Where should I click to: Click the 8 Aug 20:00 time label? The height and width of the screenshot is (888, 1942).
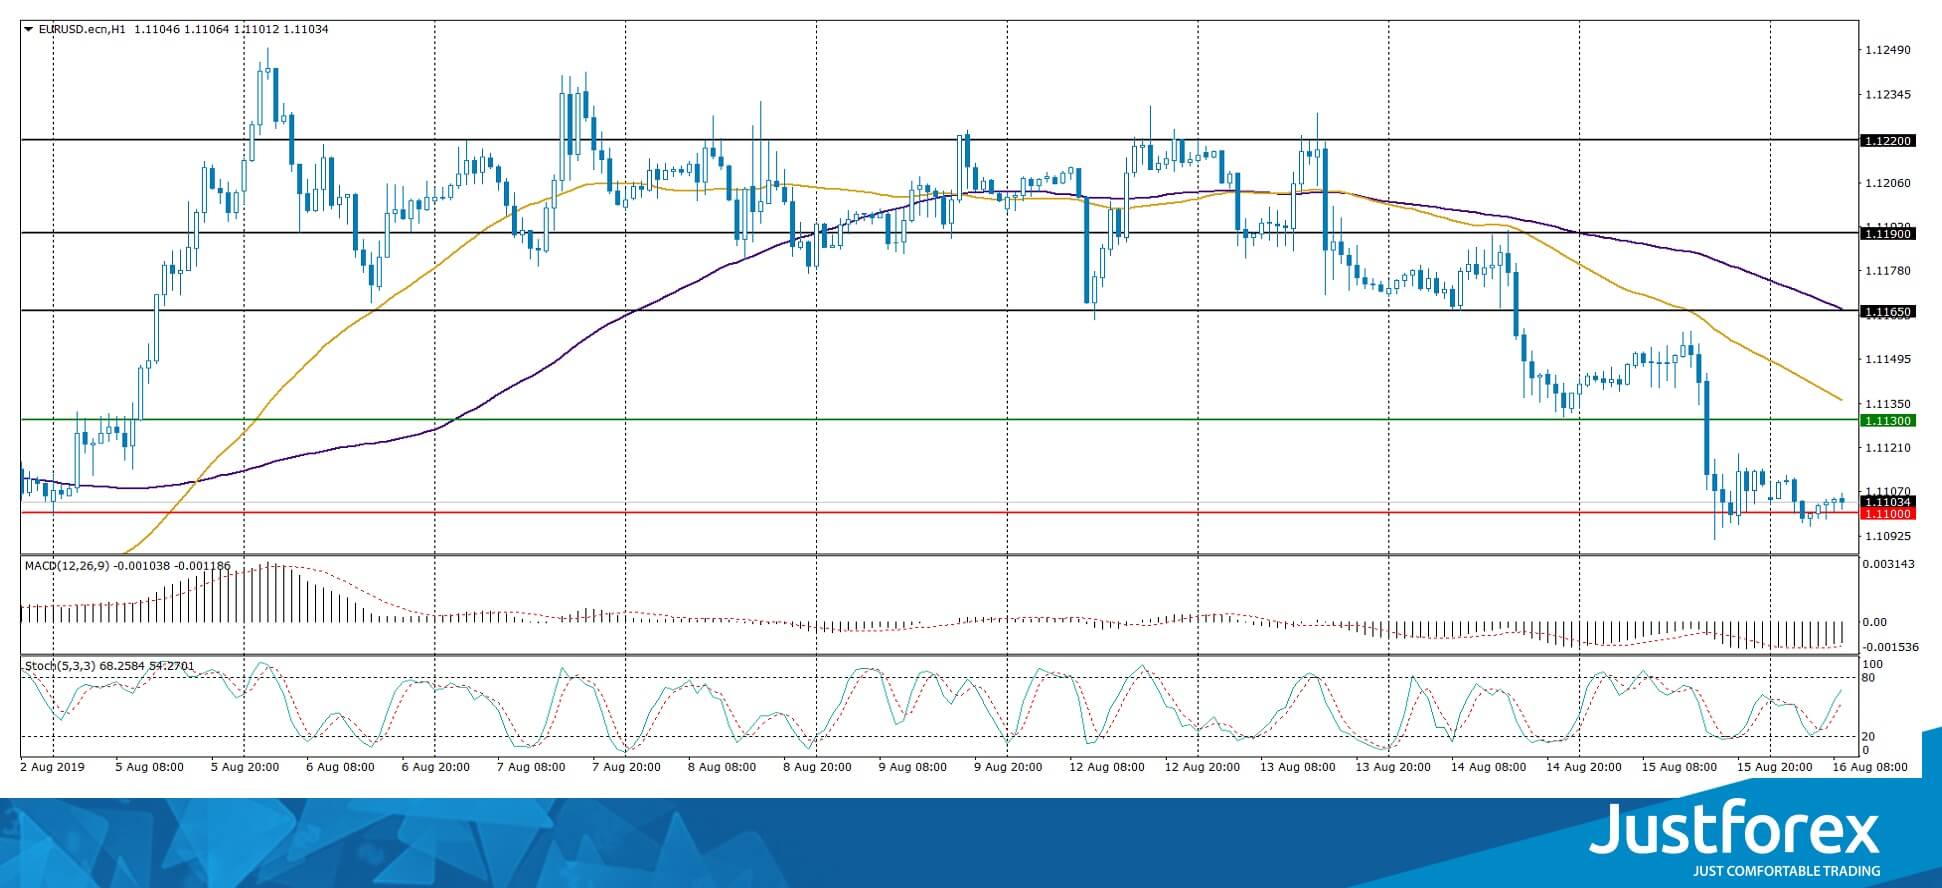[x=818, y=767]
